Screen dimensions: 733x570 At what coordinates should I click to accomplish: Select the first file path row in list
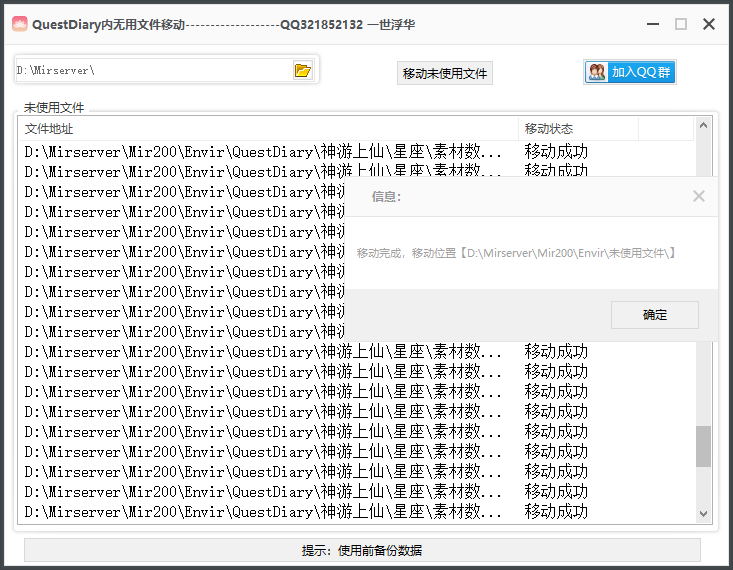(x=357, y=152)
